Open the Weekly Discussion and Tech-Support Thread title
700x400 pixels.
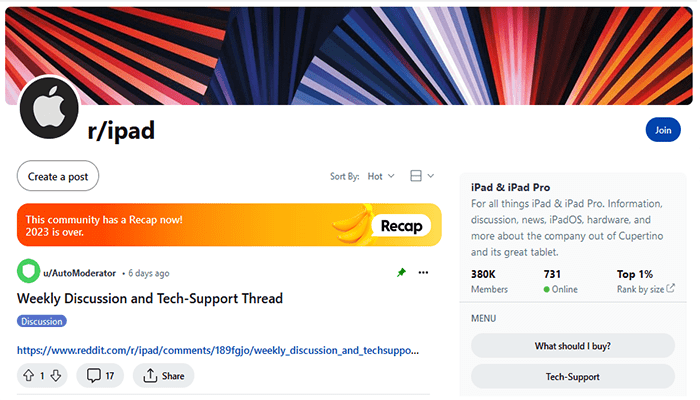pos(150,298)
